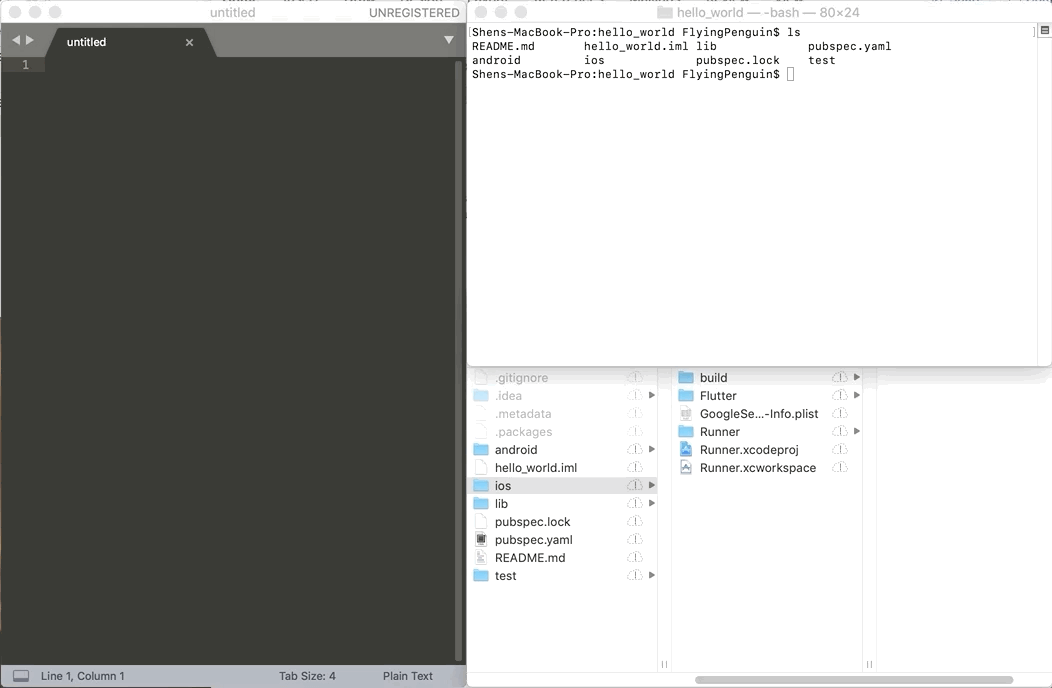Close the untitled tab with the X
Image resolution: width=1052 pixels, height=688 pixels.
click(x=189, y=42)
